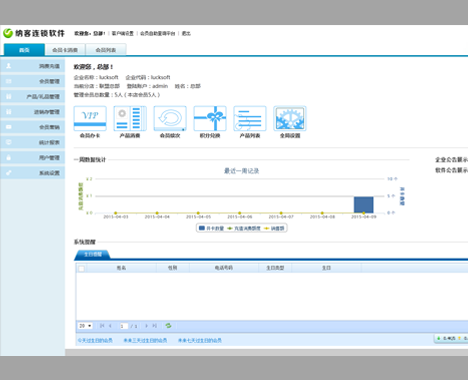The image size is (468, 380).
Task: Expand the 会员管理 sidebar section
Action: pos(33,81)
